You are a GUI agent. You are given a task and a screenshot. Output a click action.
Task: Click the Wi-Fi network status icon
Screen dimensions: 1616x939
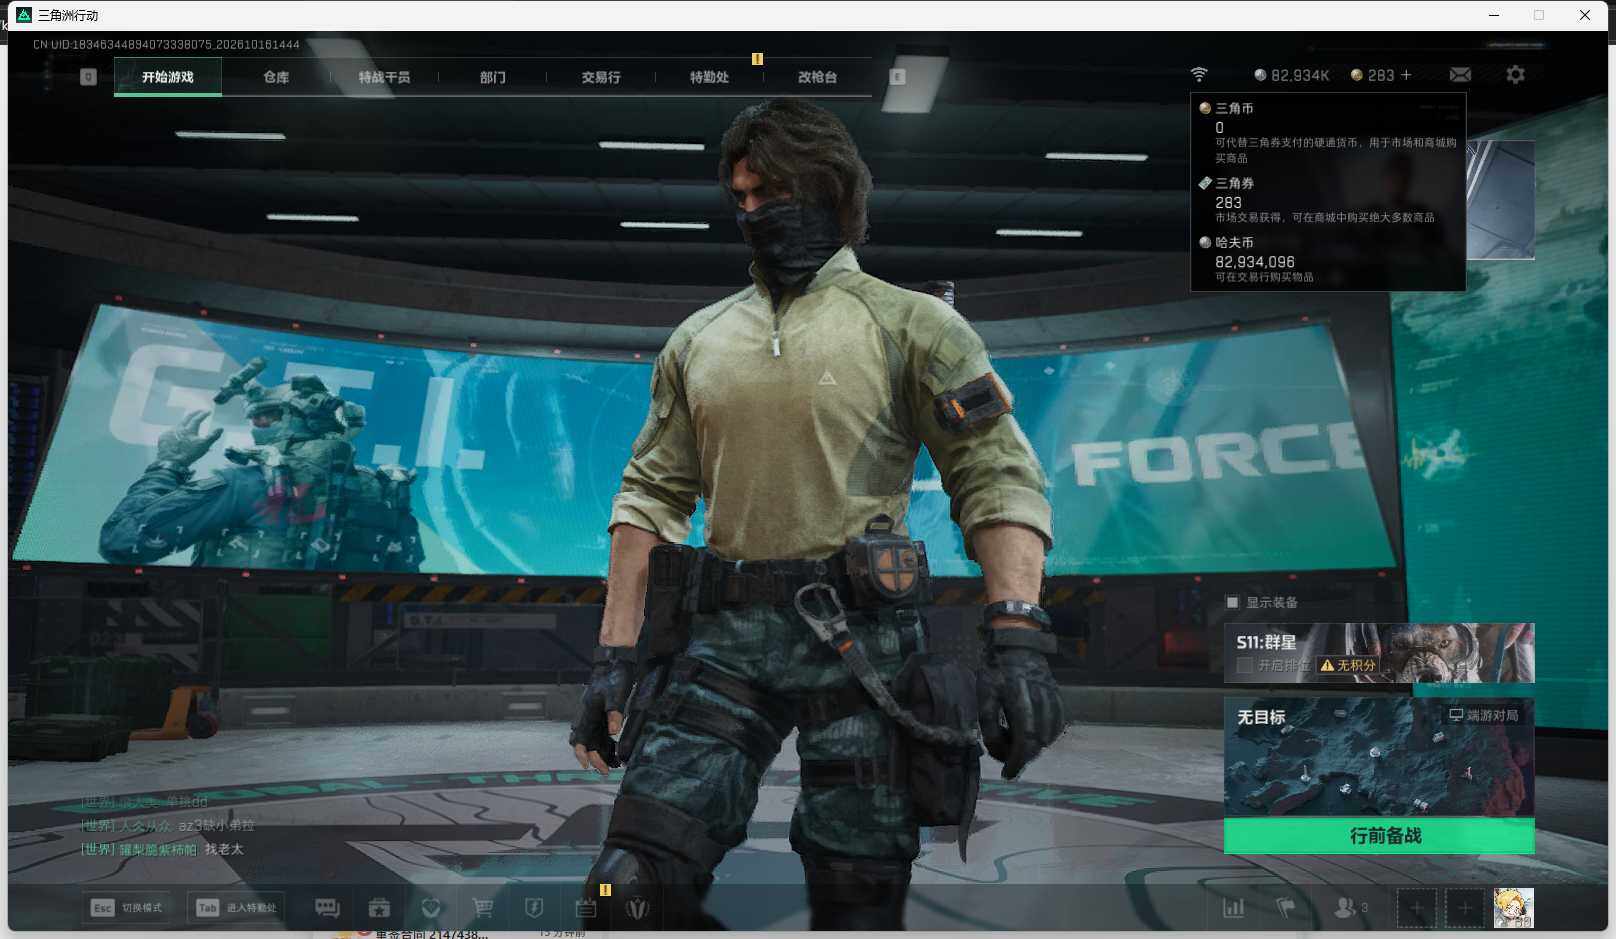(1199, 75)
